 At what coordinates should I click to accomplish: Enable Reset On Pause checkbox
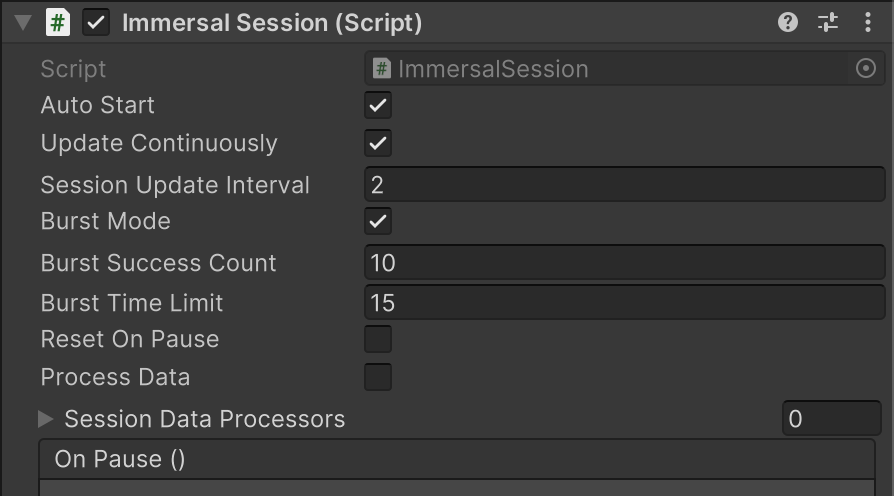click(378, 339)
